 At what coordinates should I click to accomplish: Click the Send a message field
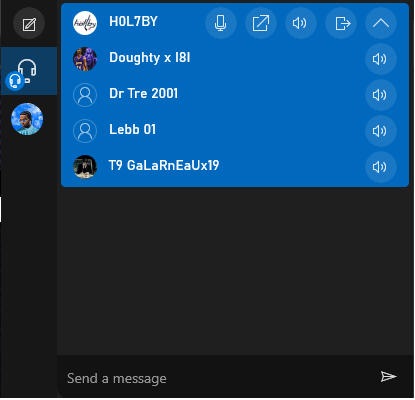[217, 378]
